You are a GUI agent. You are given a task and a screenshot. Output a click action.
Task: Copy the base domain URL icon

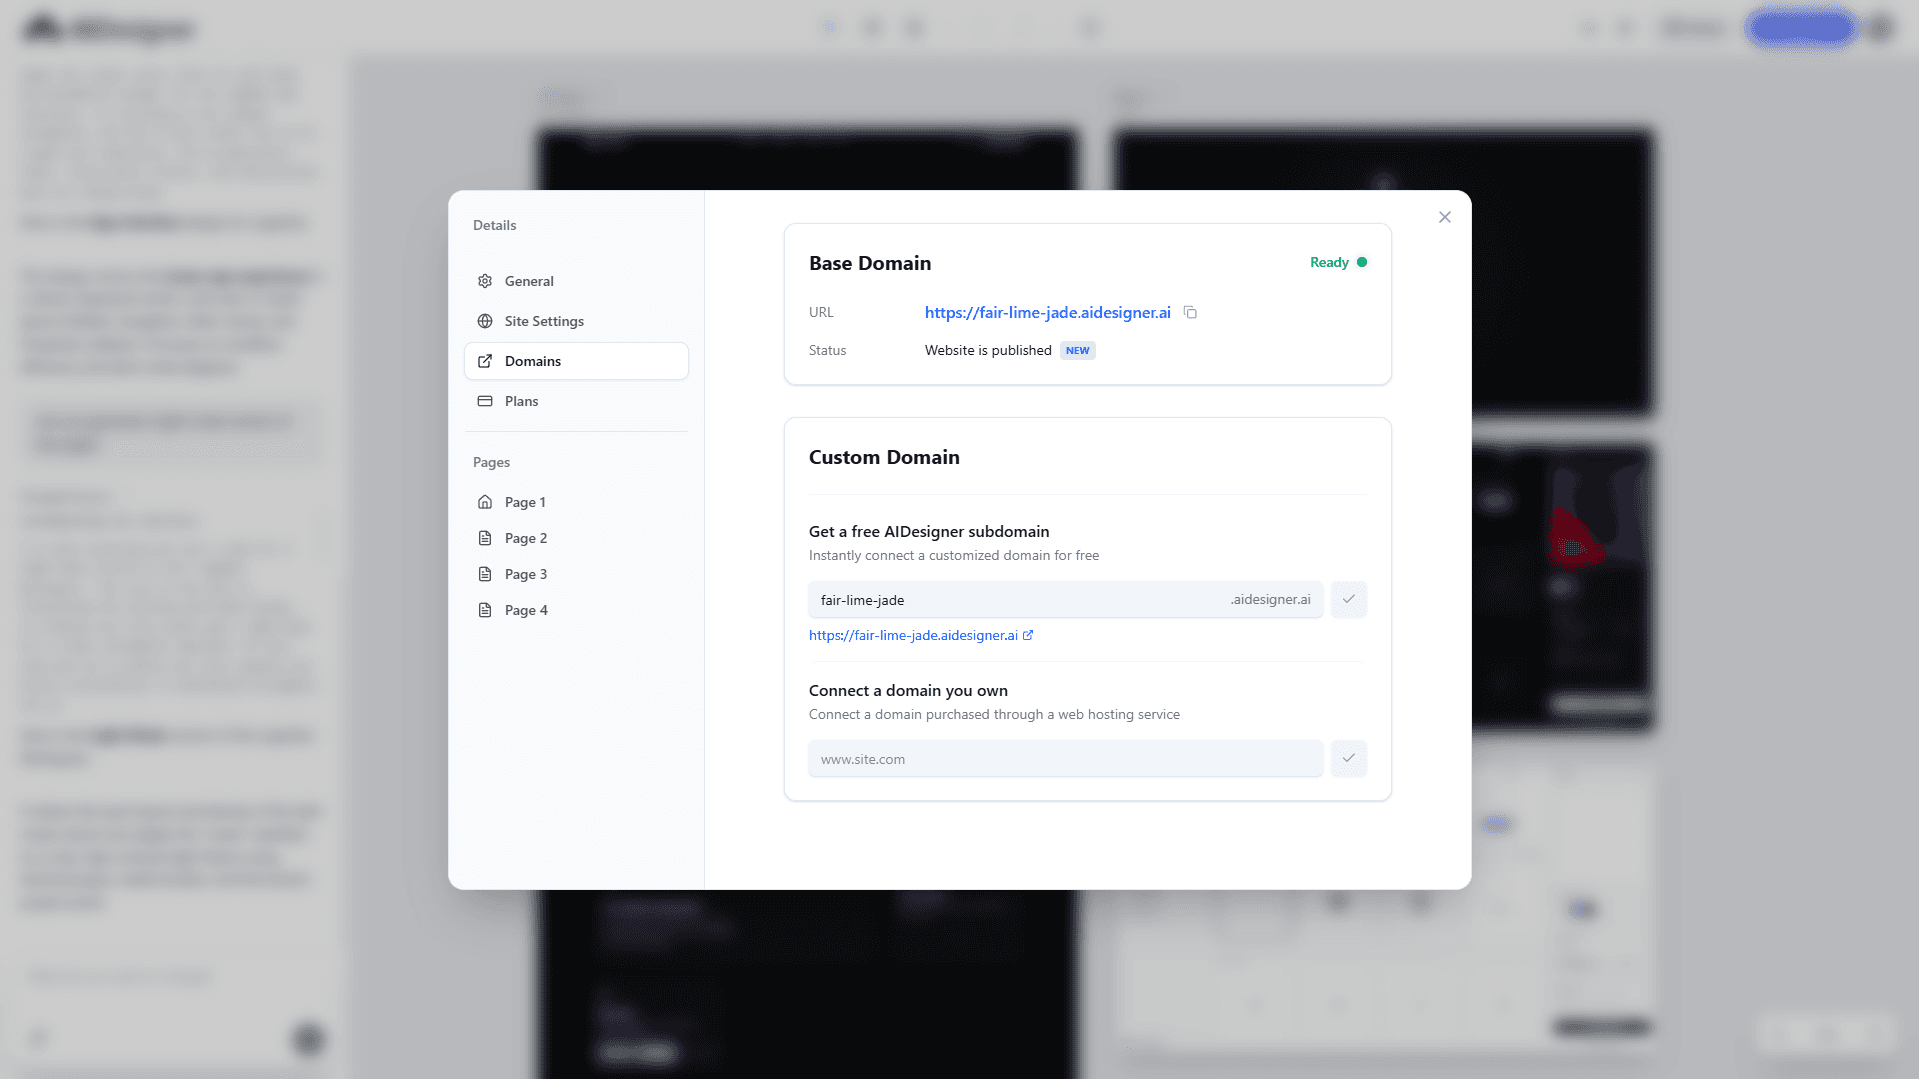(1190, 313)
